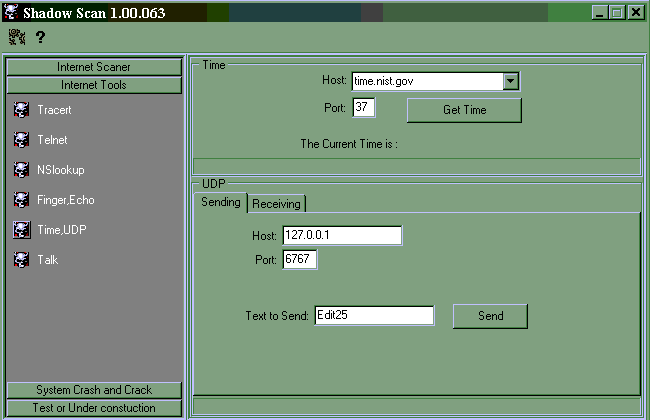Viewport: 650px width, 420px height.
Task: Click the skull icon beside Finger,Echo
Action: point(21,200)
